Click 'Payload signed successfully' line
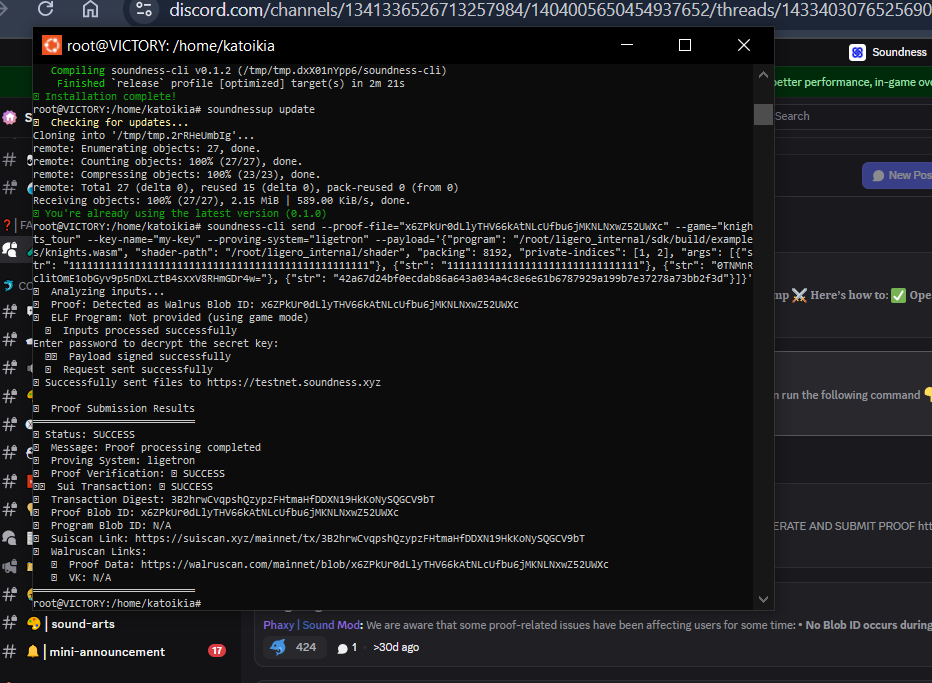 (x=138, y=357)
